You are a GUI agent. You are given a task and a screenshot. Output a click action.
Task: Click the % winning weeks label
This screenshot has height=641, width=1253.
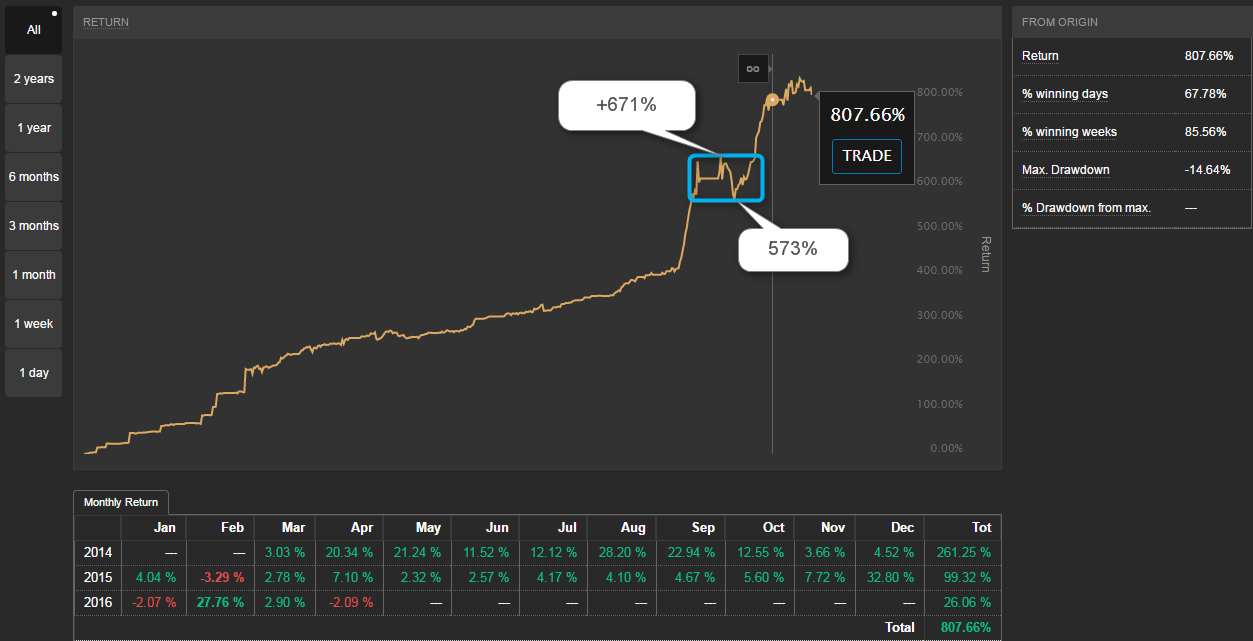tap(1069, 132)
